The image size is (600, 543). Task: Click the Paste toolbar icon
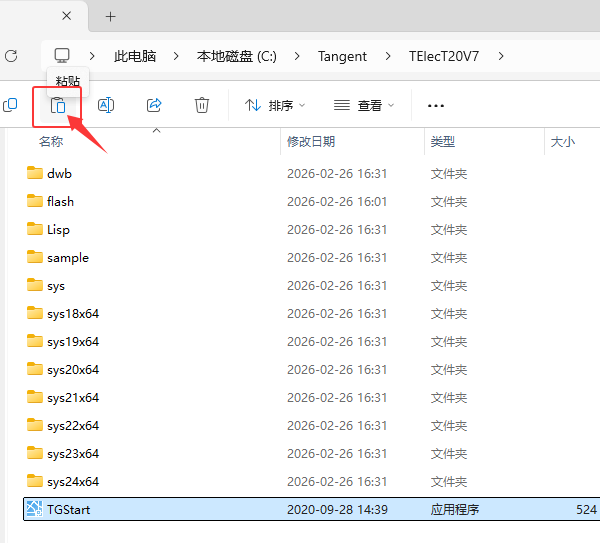(58, 105)
